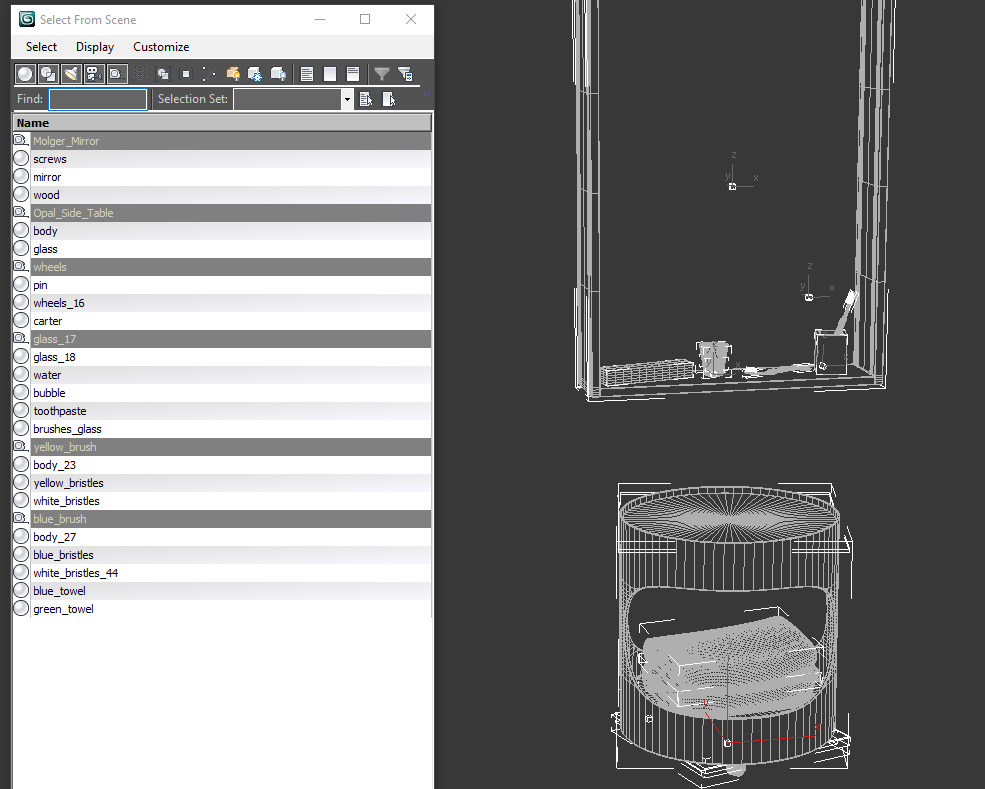Click the Select All list icon
985x789 pixels.
pyautogui.click(x=307, y=74)
